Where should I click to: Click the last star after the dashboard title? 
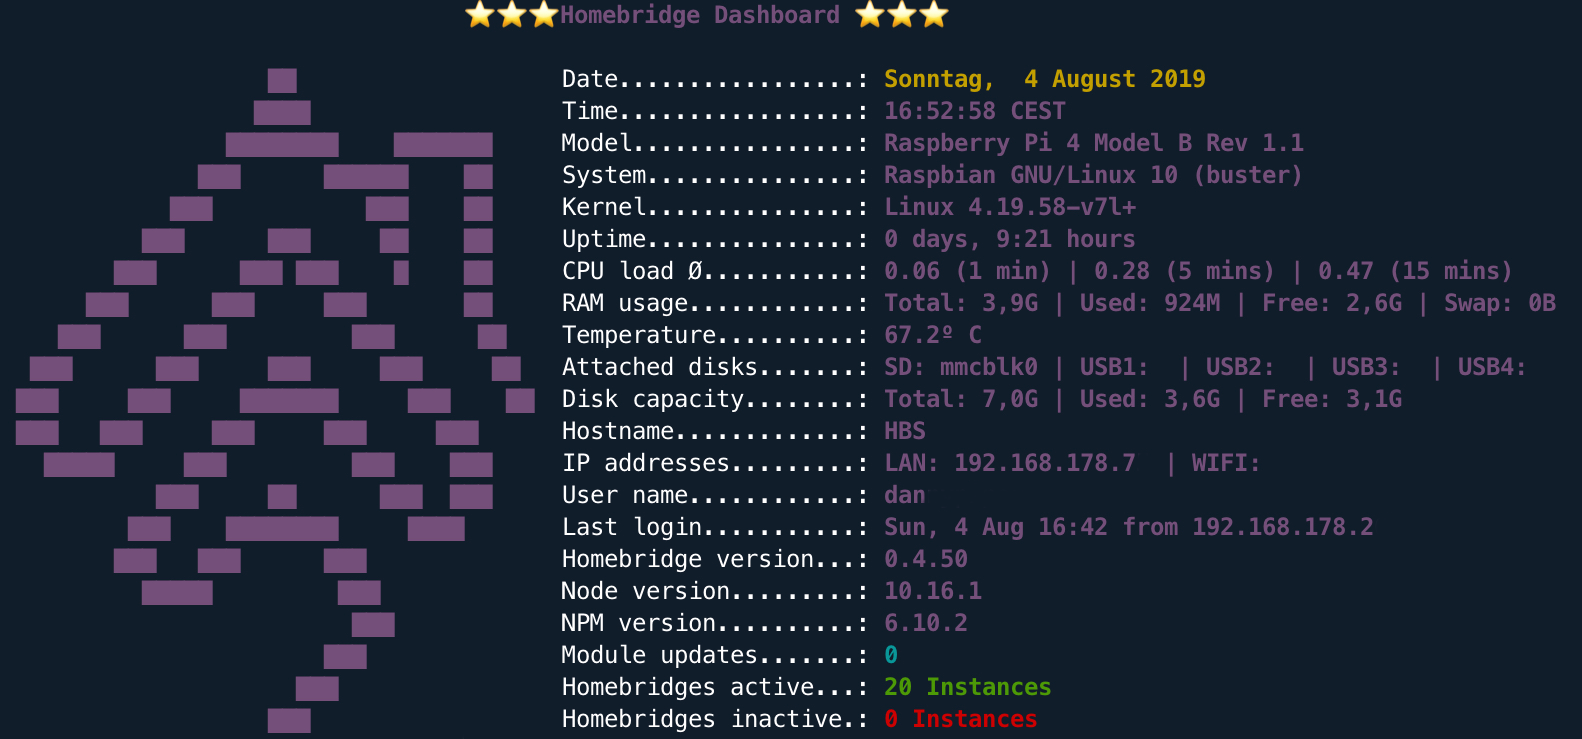(x=933, y=15)
